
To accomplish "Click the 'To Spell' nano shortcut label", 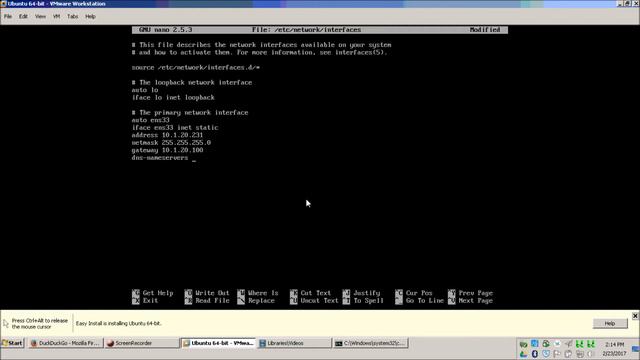I will pyautogui.click(x=369, y=300).
